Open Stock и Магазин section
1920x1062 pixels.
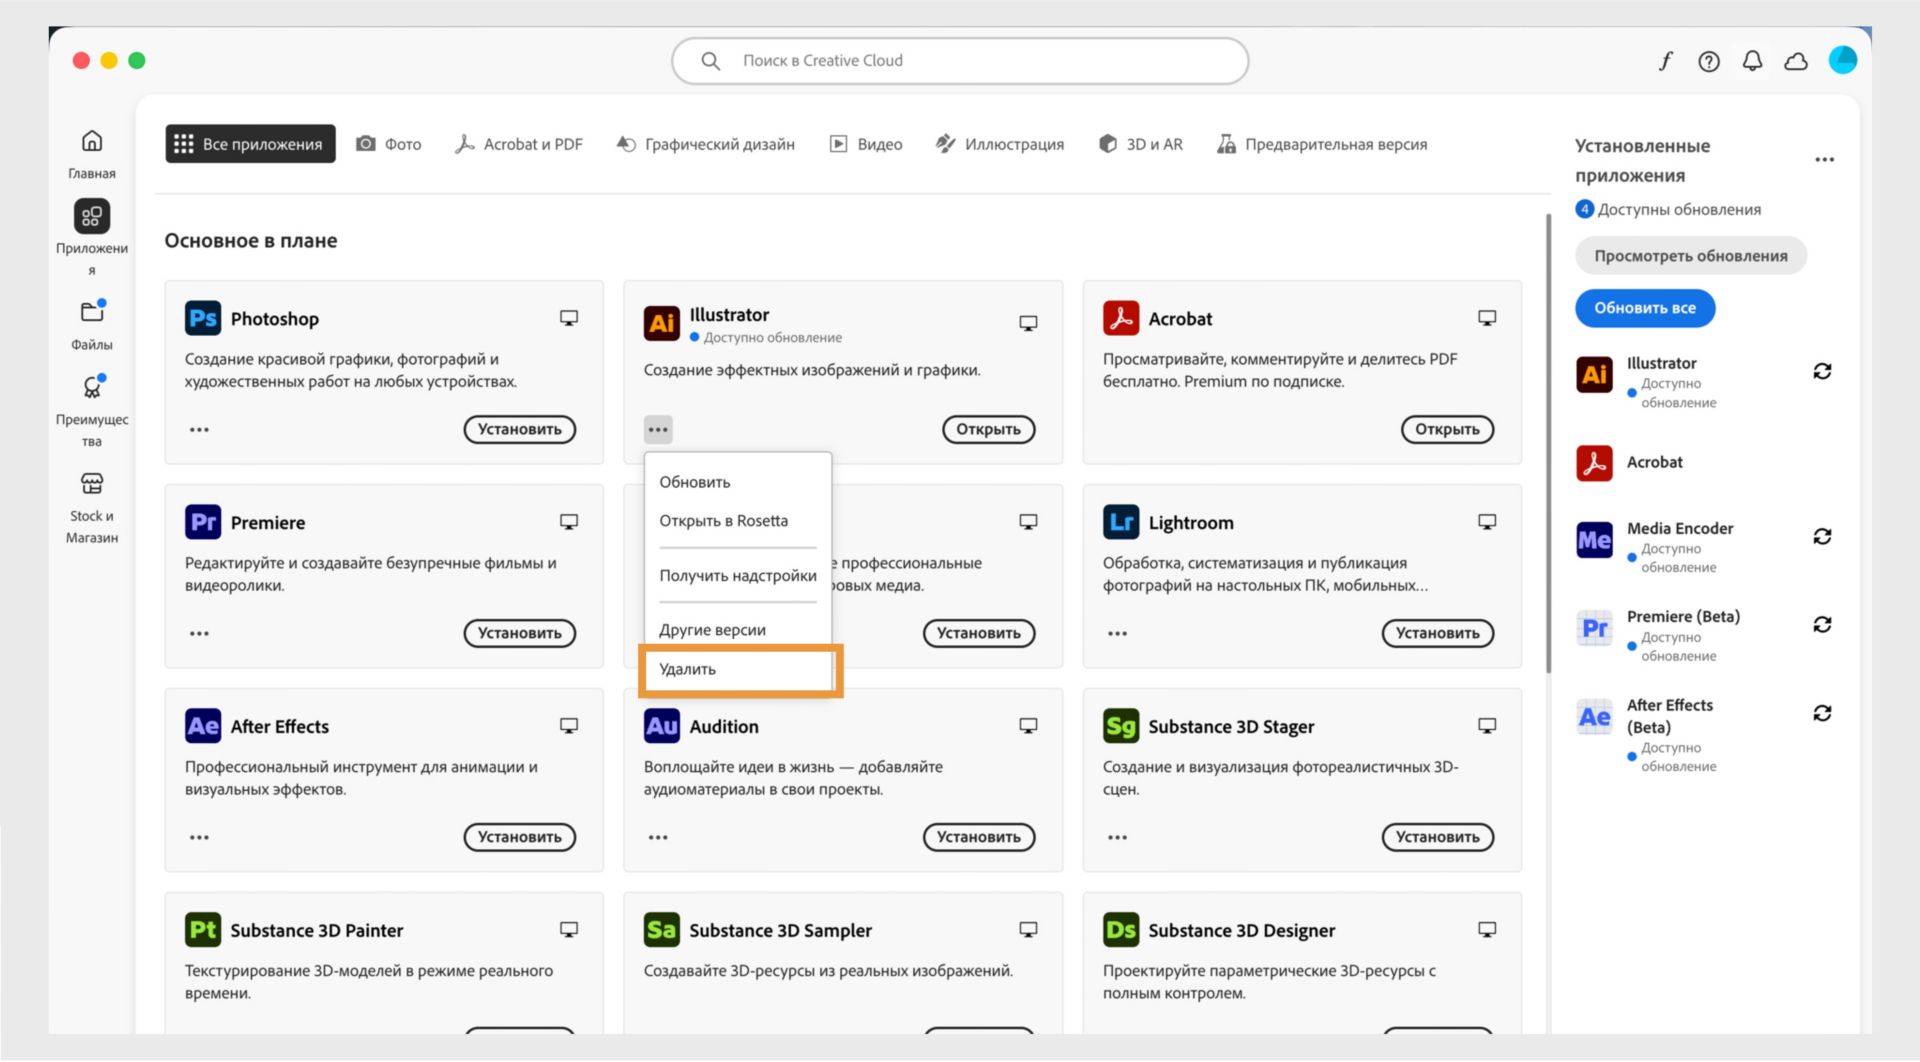92,508
